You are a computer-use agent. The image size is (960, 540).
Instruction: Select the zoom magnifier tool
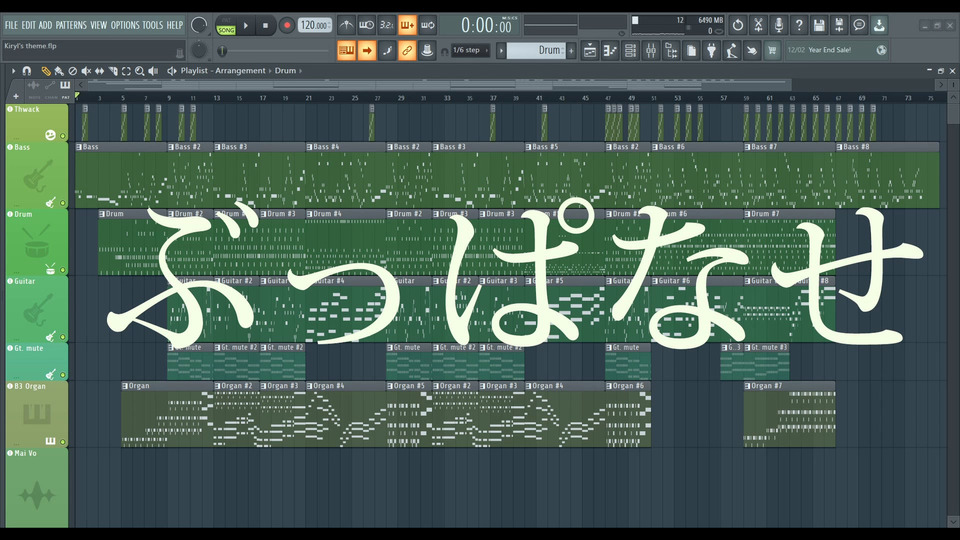(x=140, y=71)
